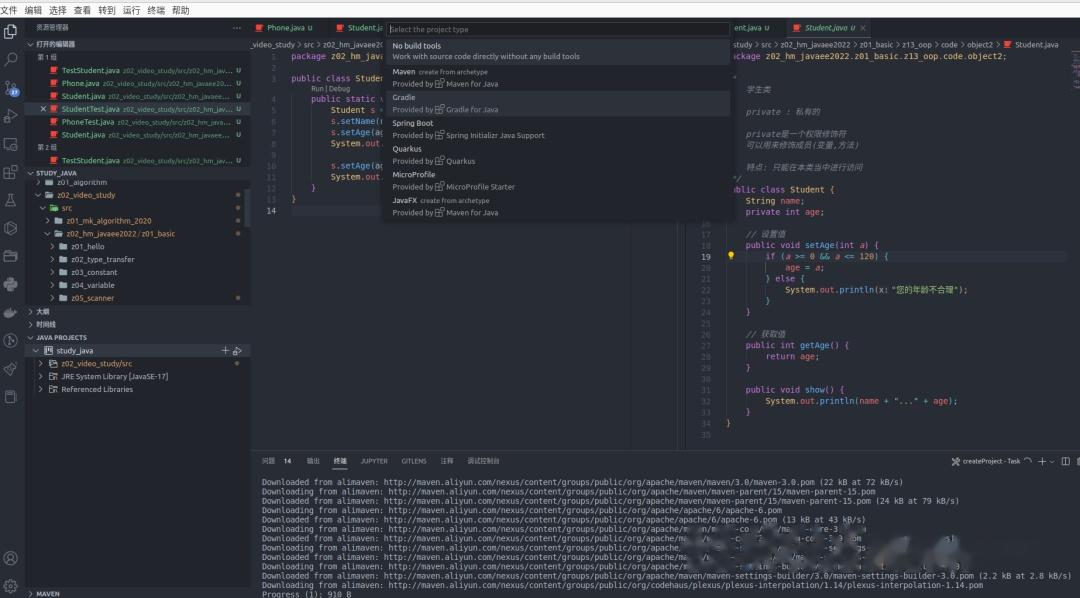This screenshot has width=1080, height=598.
Task: Open terminal launch profile dropdown arrow
Action: 1052,462
